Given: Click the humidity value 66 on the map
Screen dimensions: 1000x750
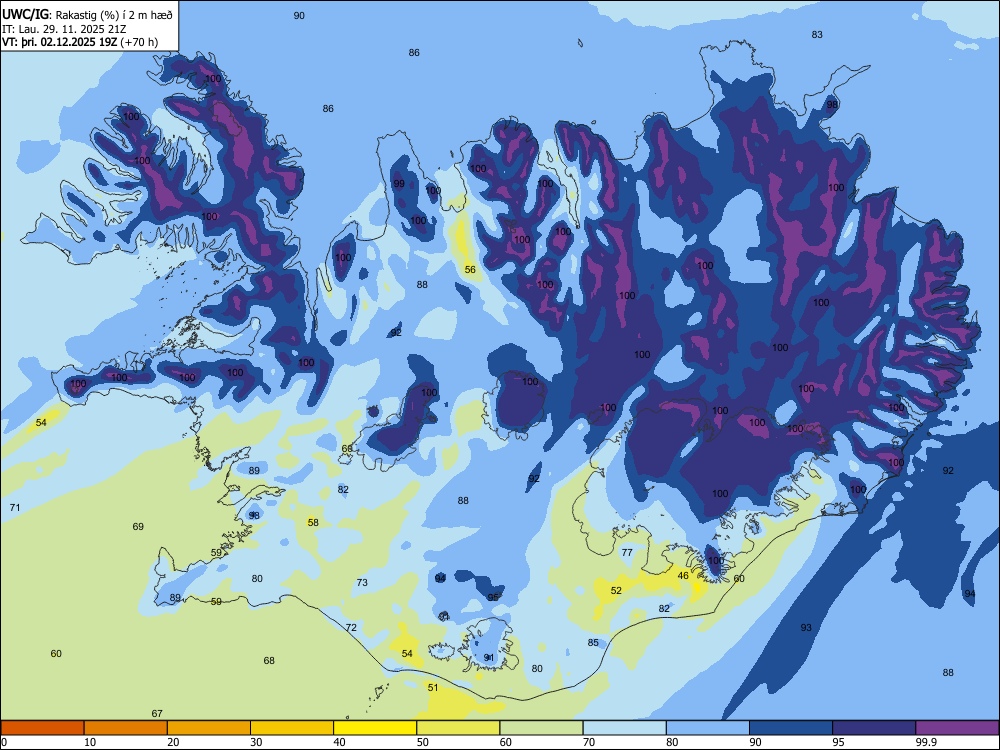Looking at the screenshot, I should (x=346, y=448).
